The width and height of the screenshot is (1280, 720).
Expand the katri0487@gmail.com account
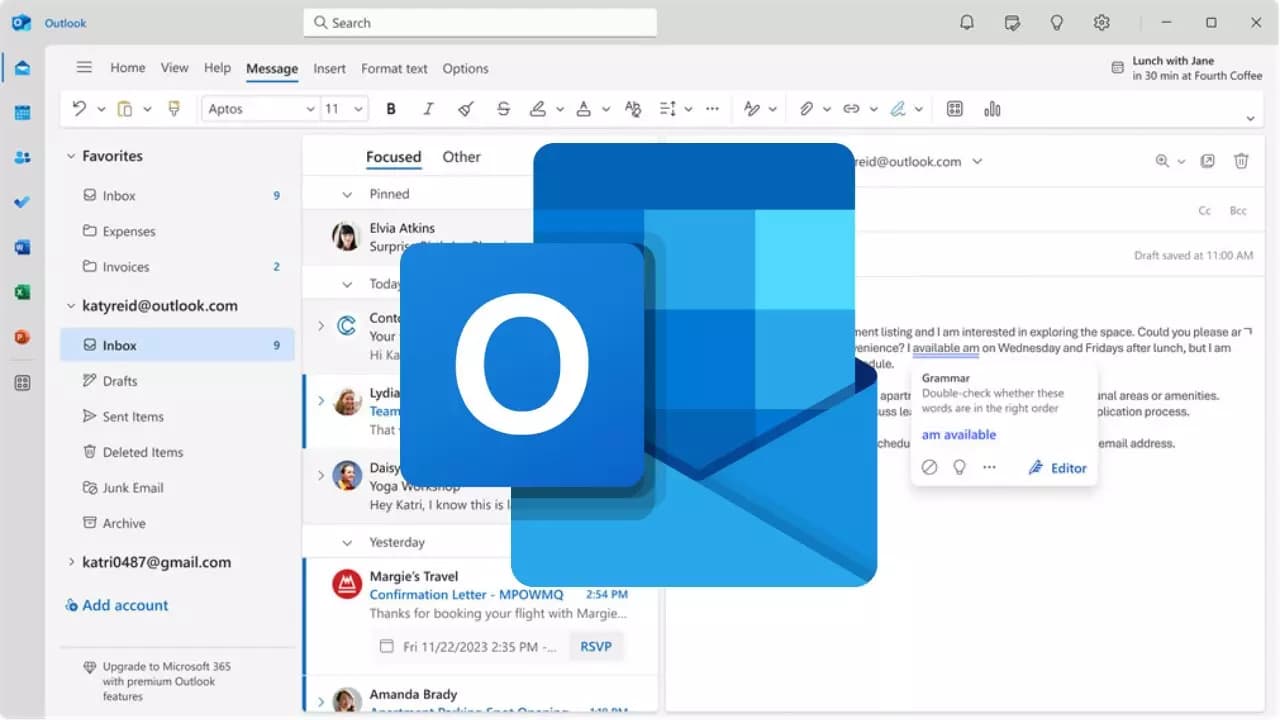tap(71, 562)
